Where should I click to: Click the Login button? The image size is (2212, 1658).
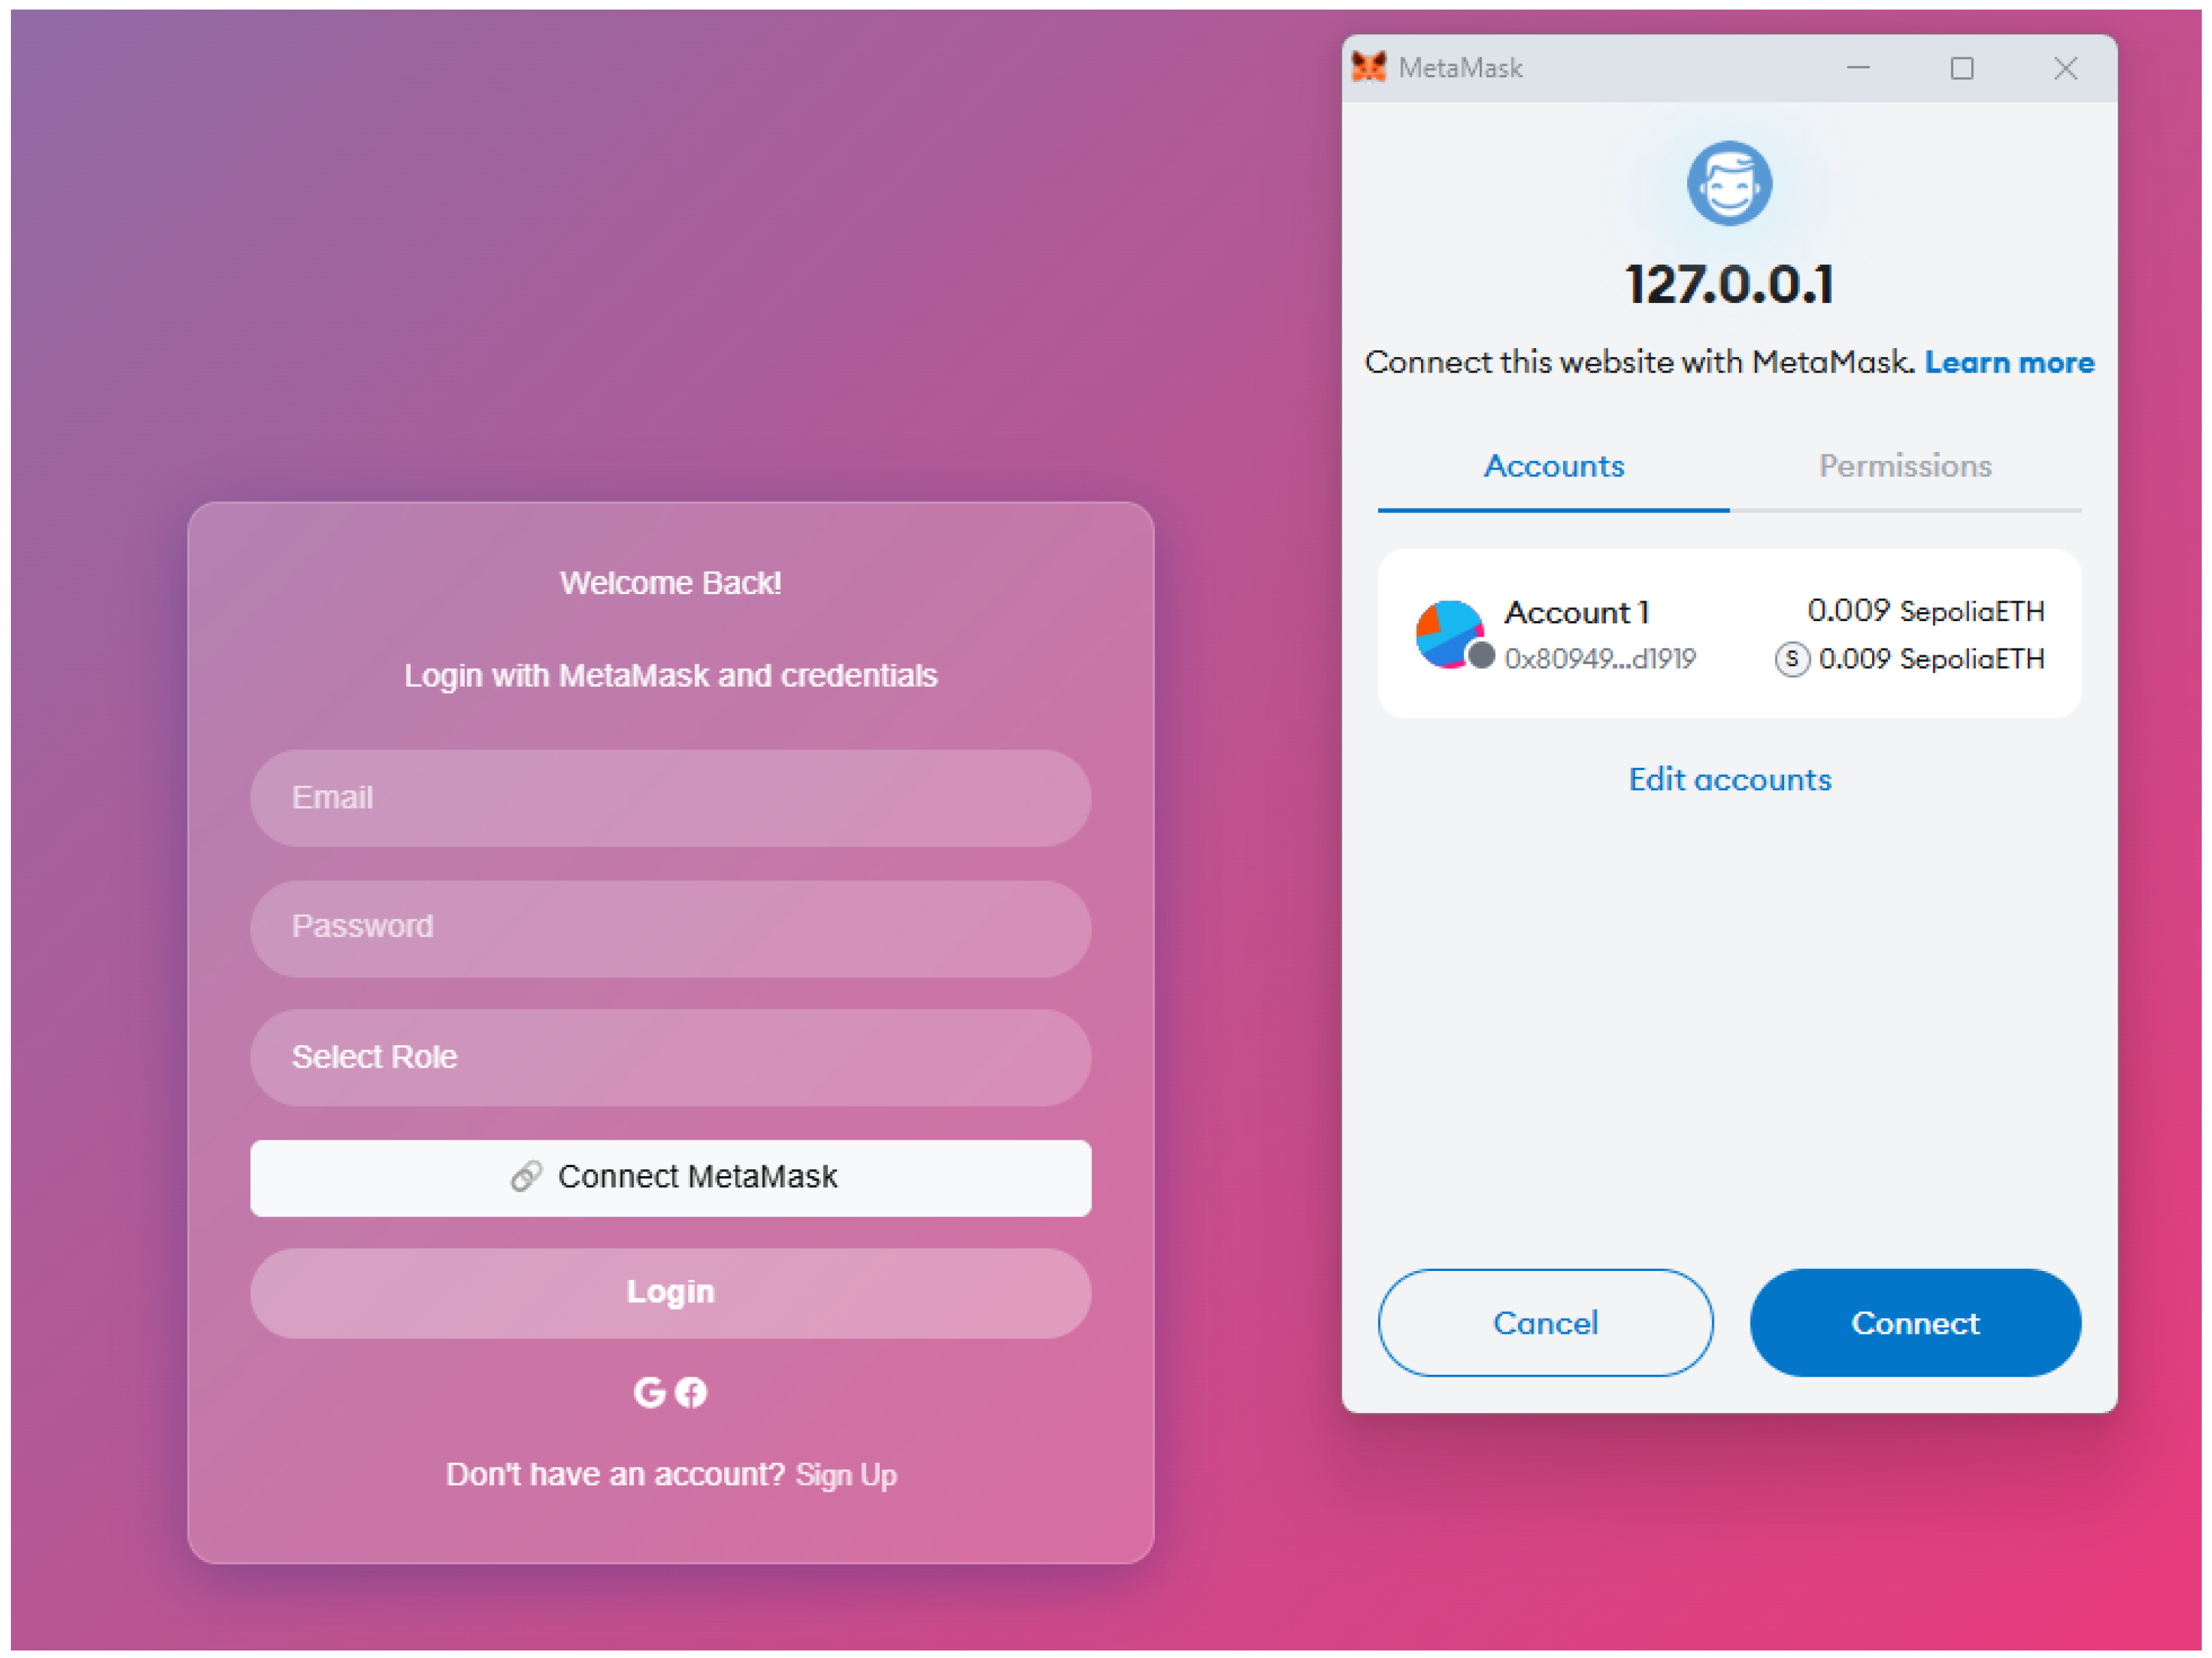[x=670, y=1292]
